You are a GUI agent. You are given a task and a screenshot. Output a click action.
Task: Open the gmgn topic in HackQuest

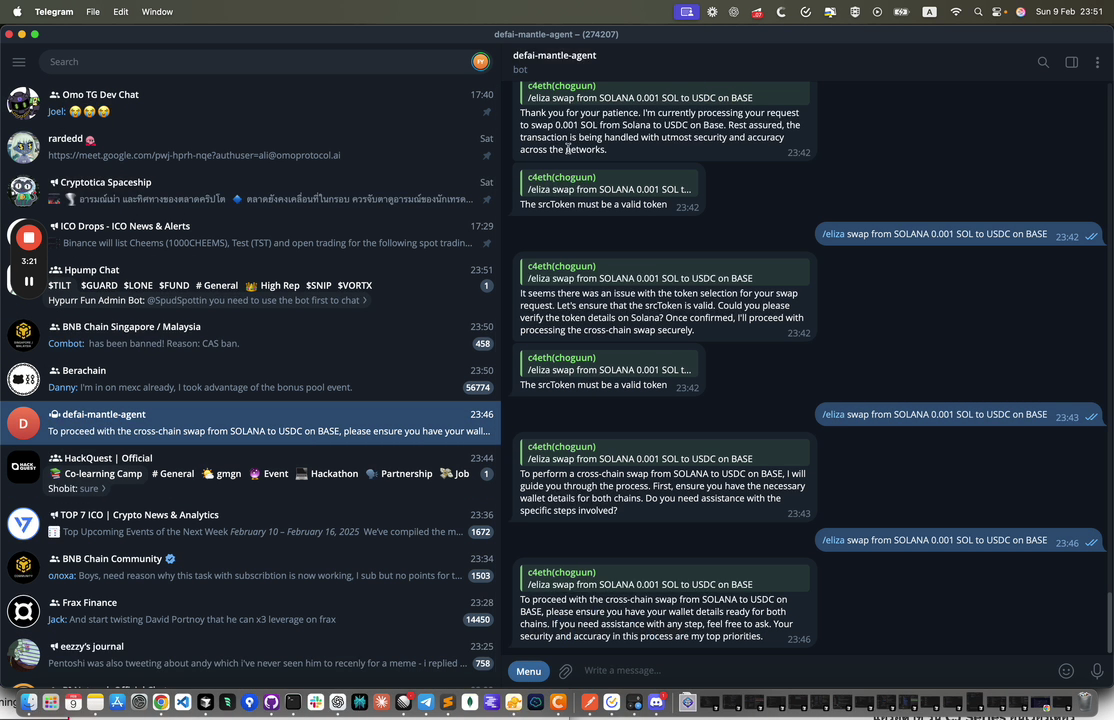(221, 473)
